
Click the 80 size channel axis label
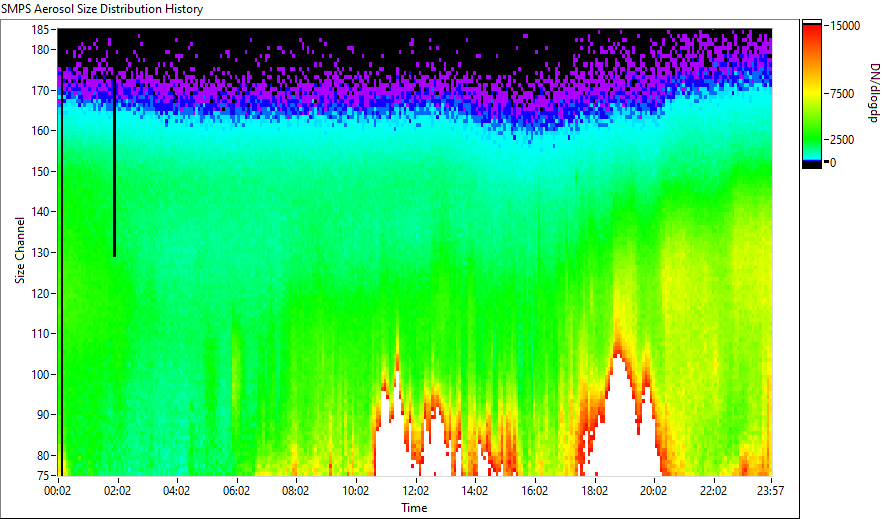click(42, 455)
